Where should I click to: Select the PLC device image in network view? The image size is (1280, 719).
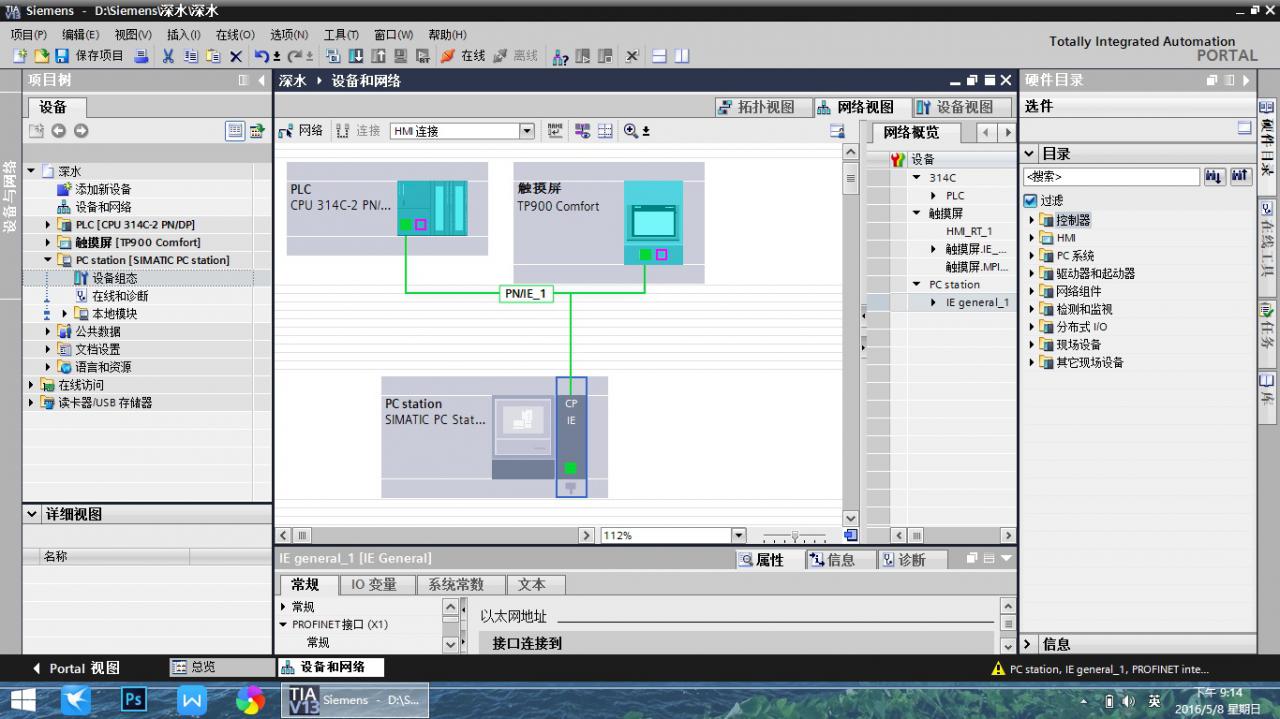(432, 207)
